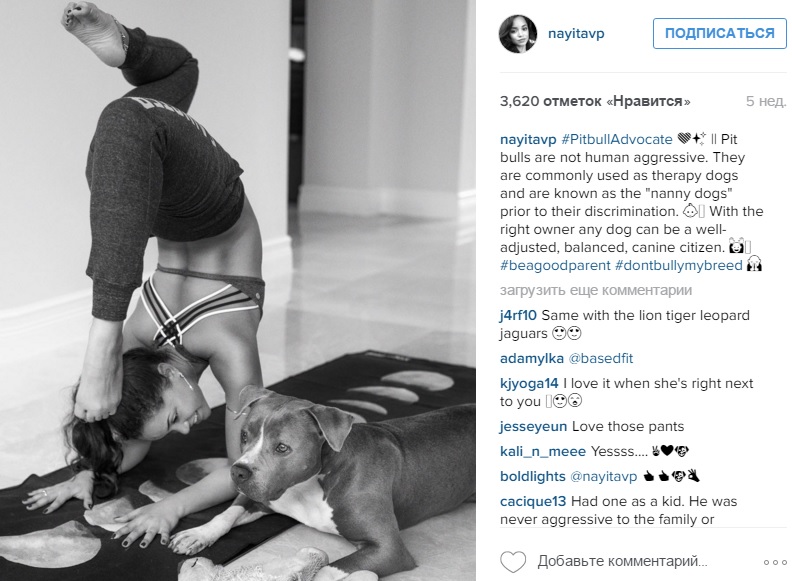Like the post with the heart icon

513,562
